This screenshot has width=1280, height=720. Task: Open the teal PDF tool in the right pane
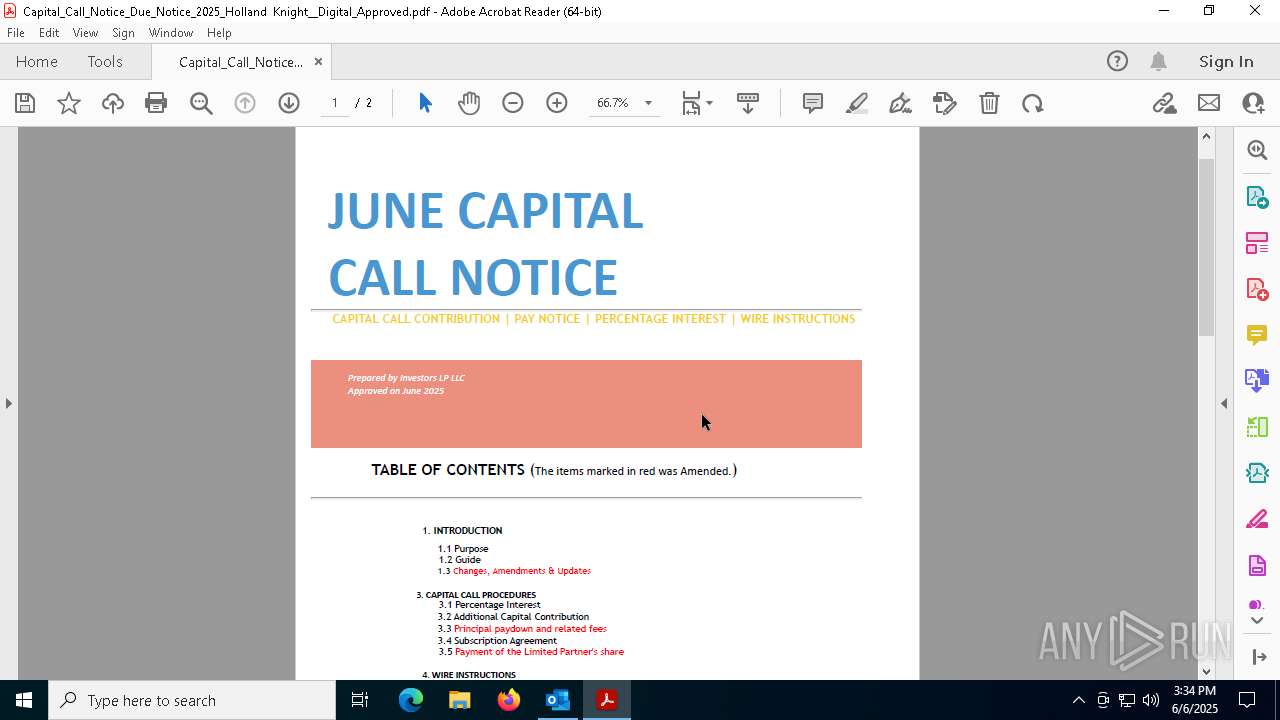[1257, 473]
